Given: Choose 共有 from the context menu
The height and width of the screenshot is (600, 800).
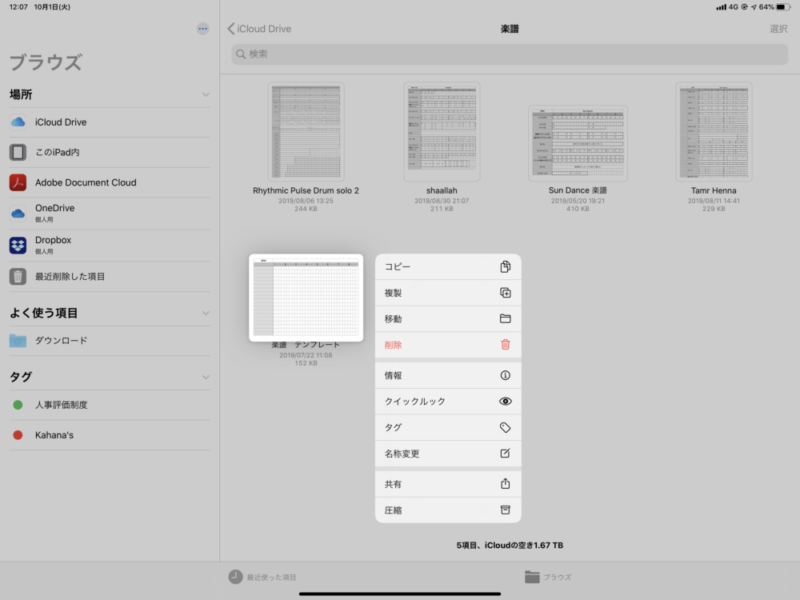Looking at the screenshot, I should click(448, 484).
